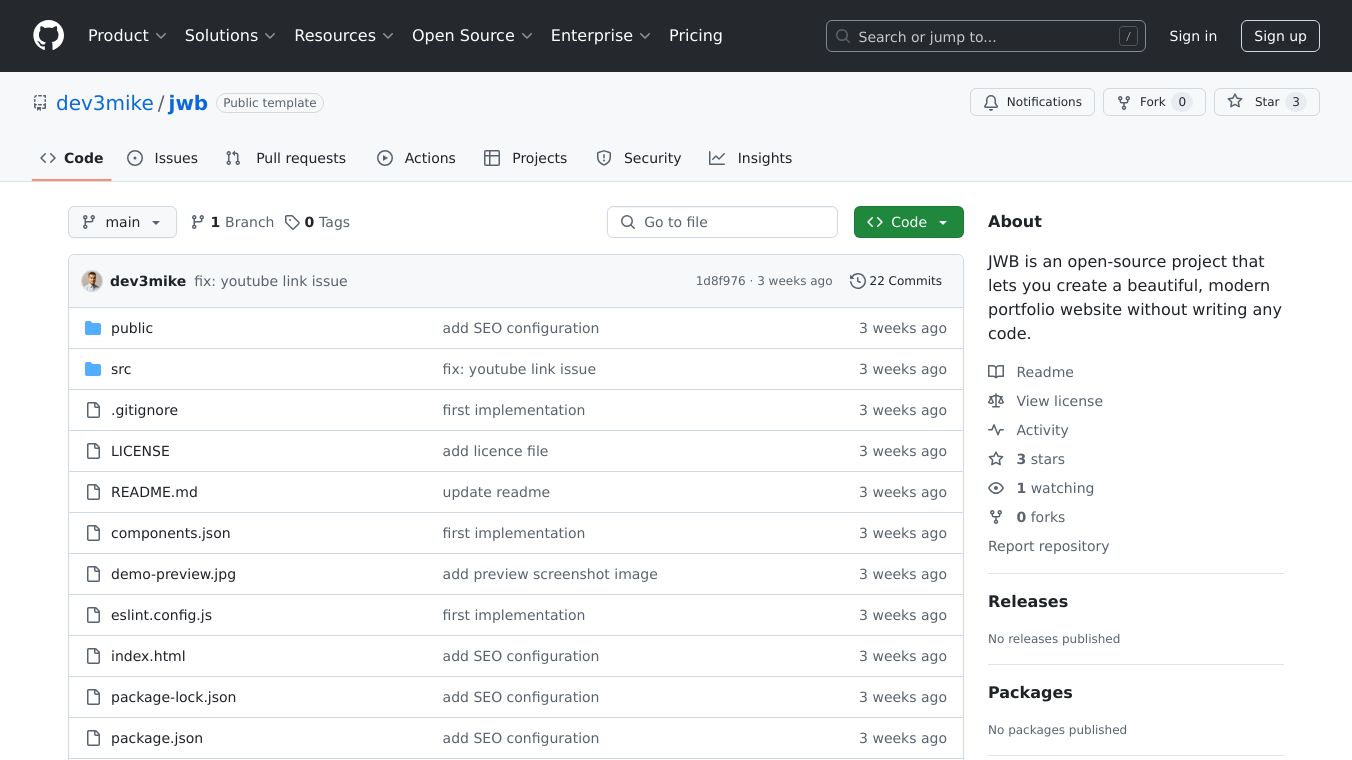1352x760 pixels.
Task: Switch to the Issues tab
Action: (163, 158)
